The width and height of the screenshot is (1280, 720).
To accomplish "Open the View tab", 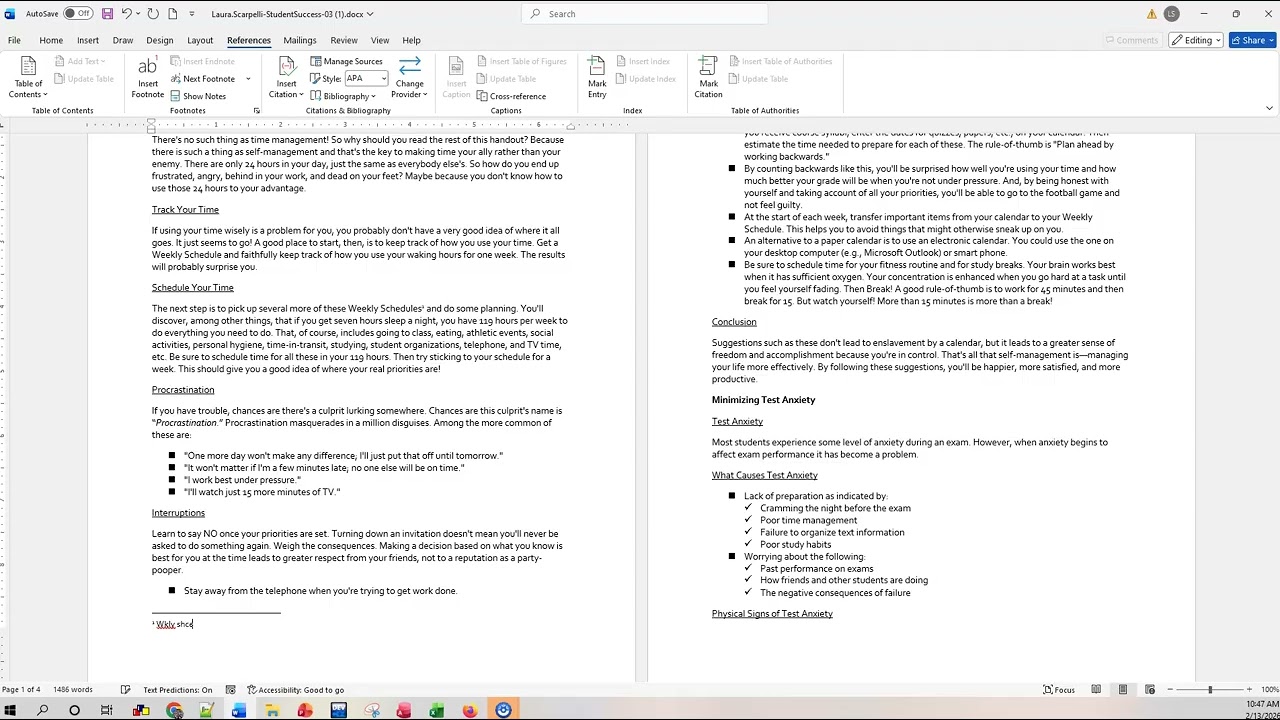I will point(380,40).
